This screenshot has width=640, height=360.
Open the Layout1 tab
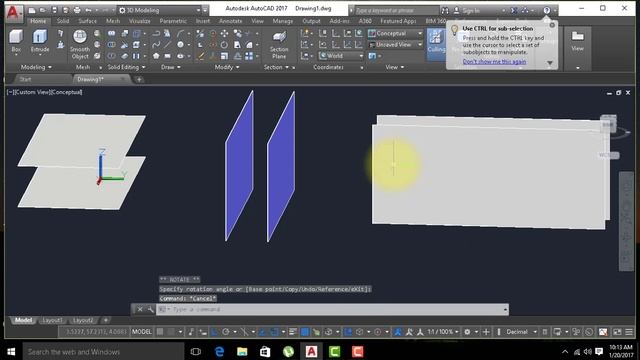(52, 320)
